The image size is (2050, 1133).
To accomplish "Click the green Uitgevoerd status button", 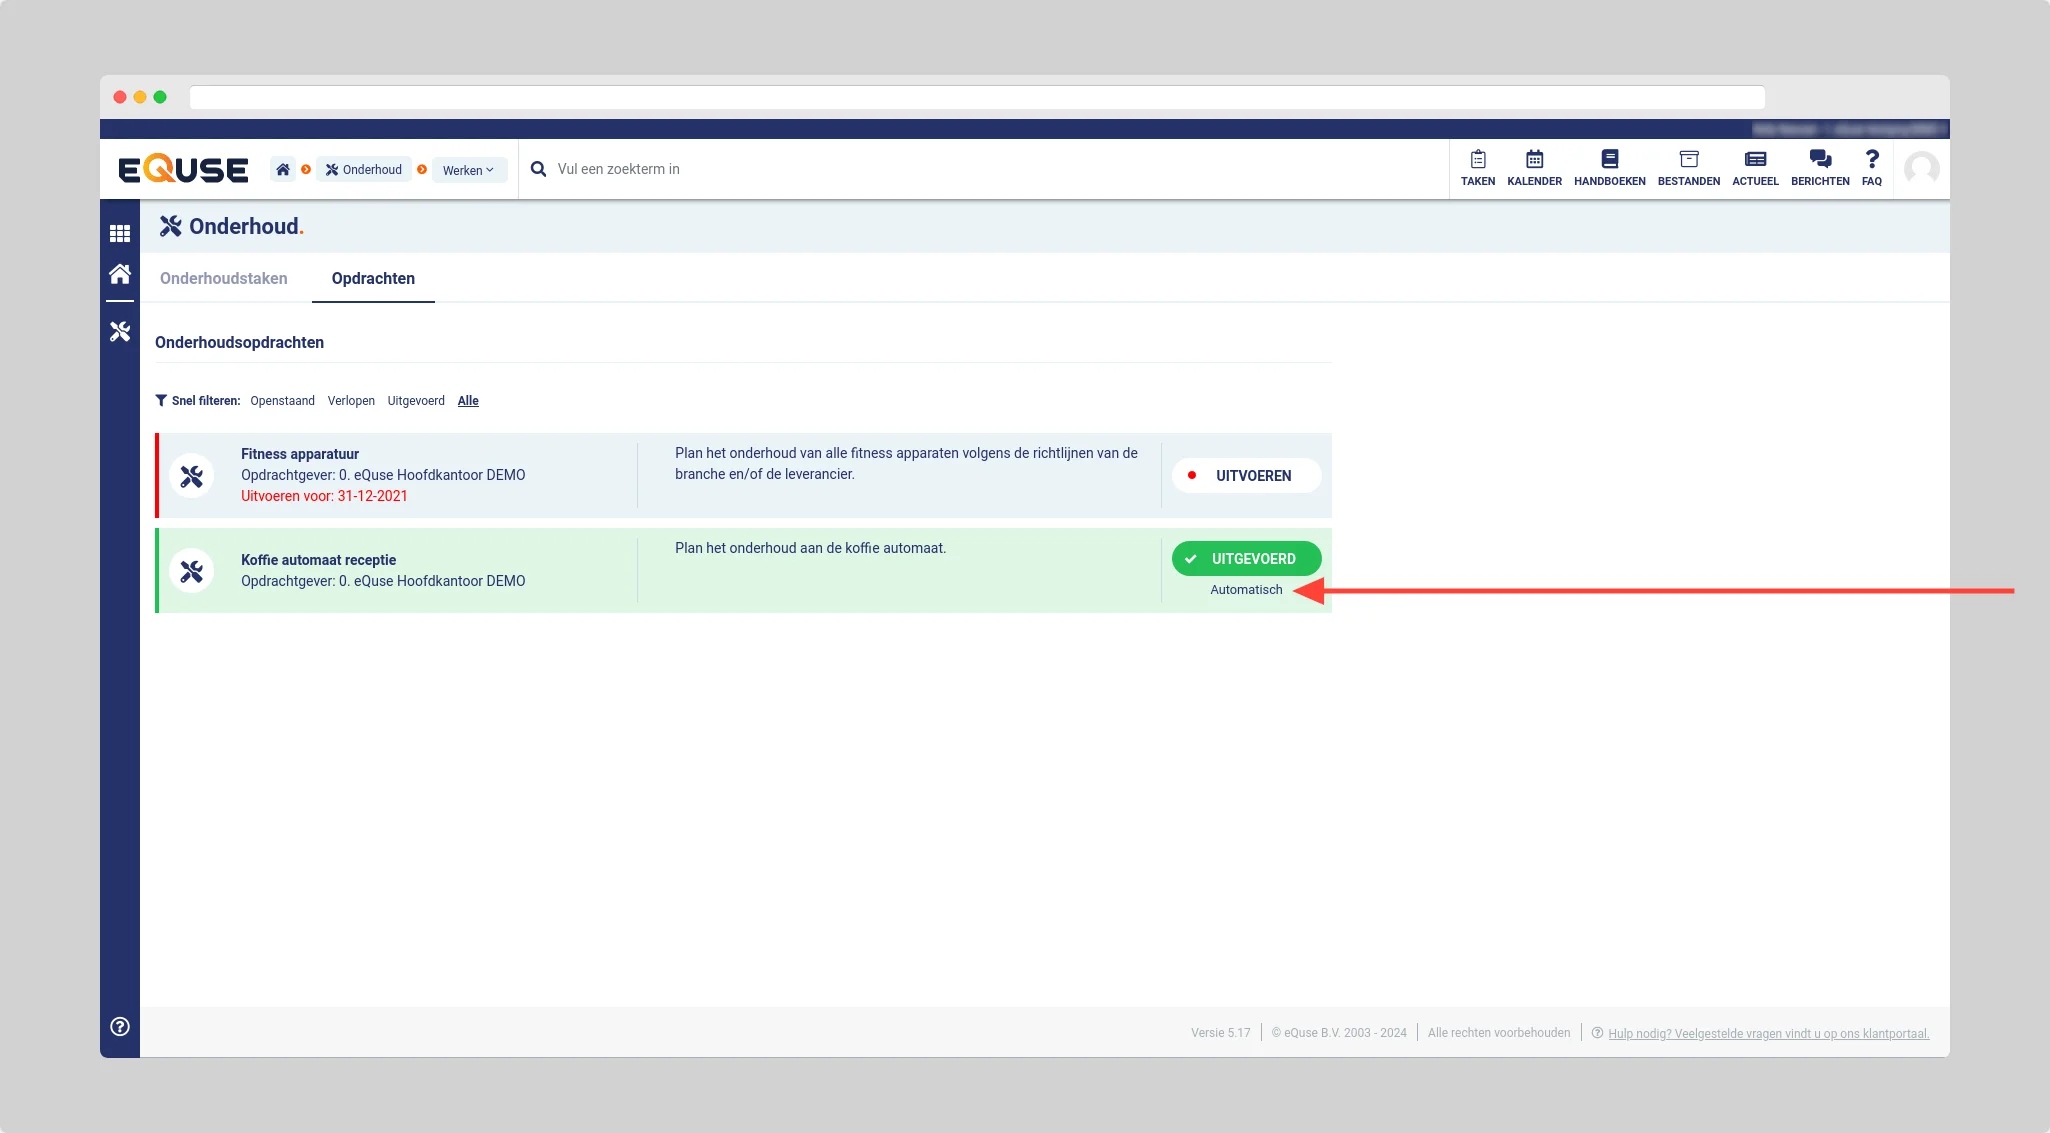I will (1246, 559).
